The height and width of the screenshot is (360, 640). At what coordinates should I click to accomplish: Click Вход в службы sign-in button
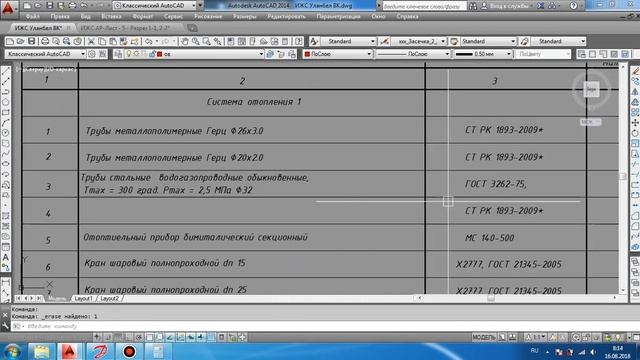[507, 6]
